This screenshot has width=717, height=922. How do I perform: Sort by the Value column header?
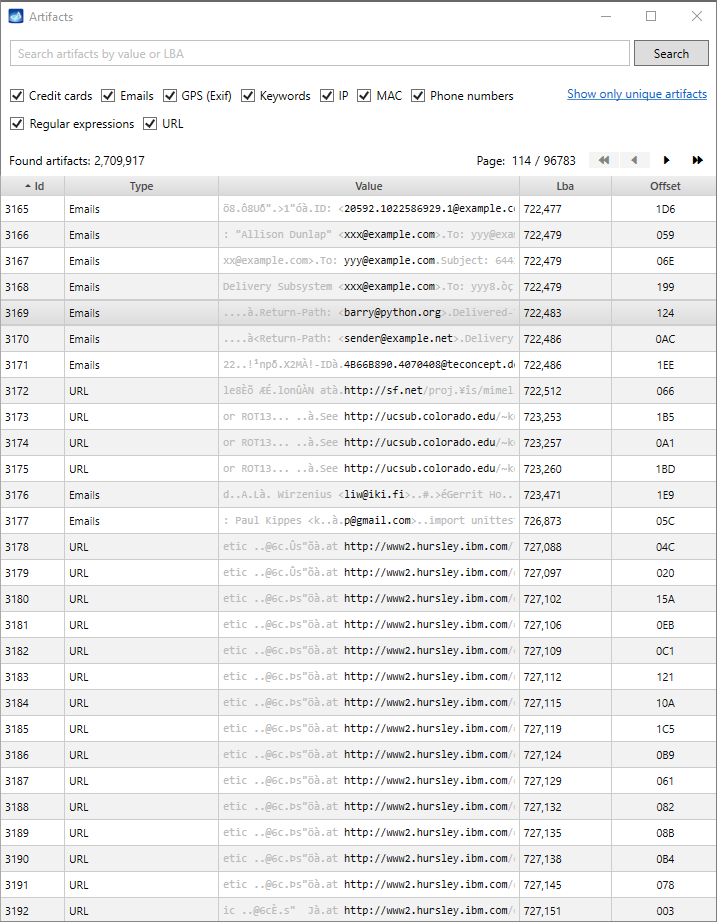pos(369,186)
